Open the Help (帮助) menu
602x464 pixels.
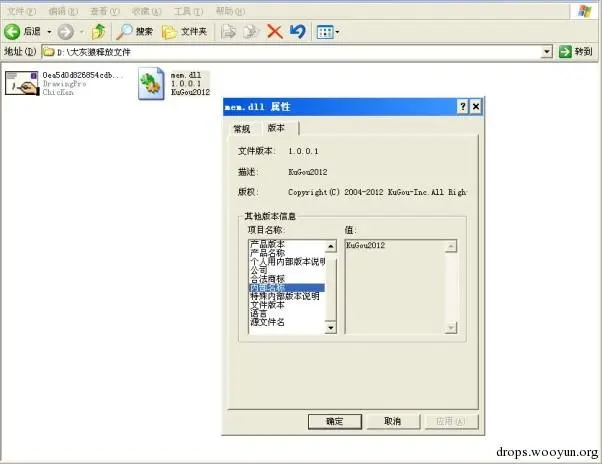[230, 11]
